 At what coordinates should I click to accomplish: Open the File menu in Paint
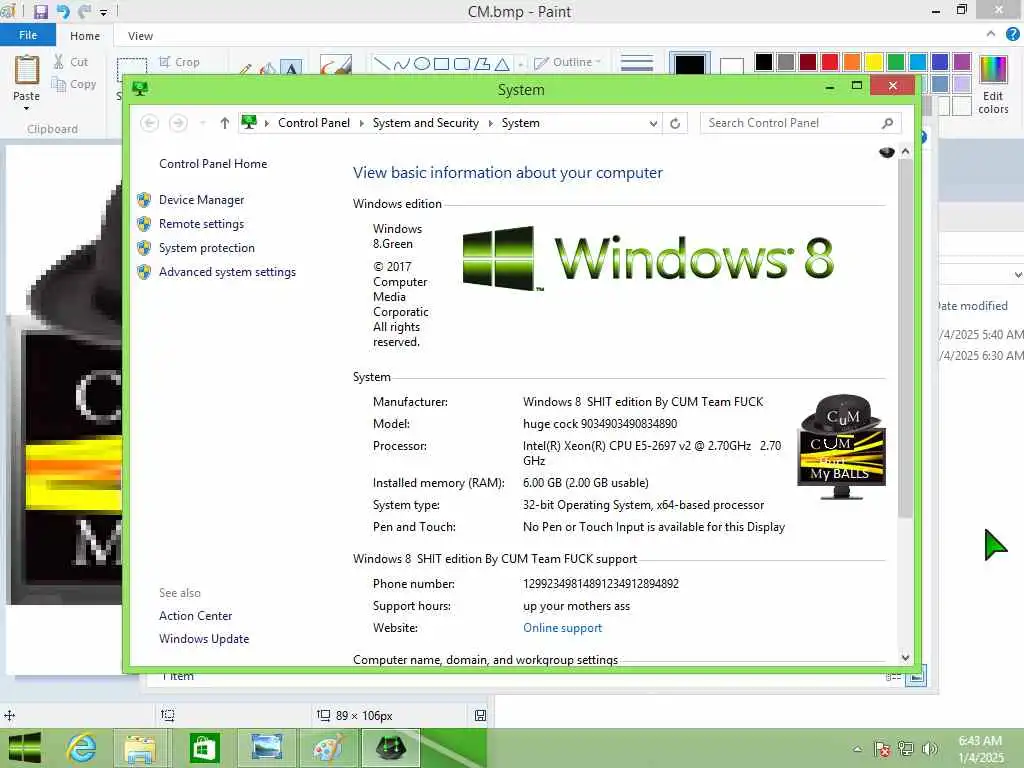28,35
